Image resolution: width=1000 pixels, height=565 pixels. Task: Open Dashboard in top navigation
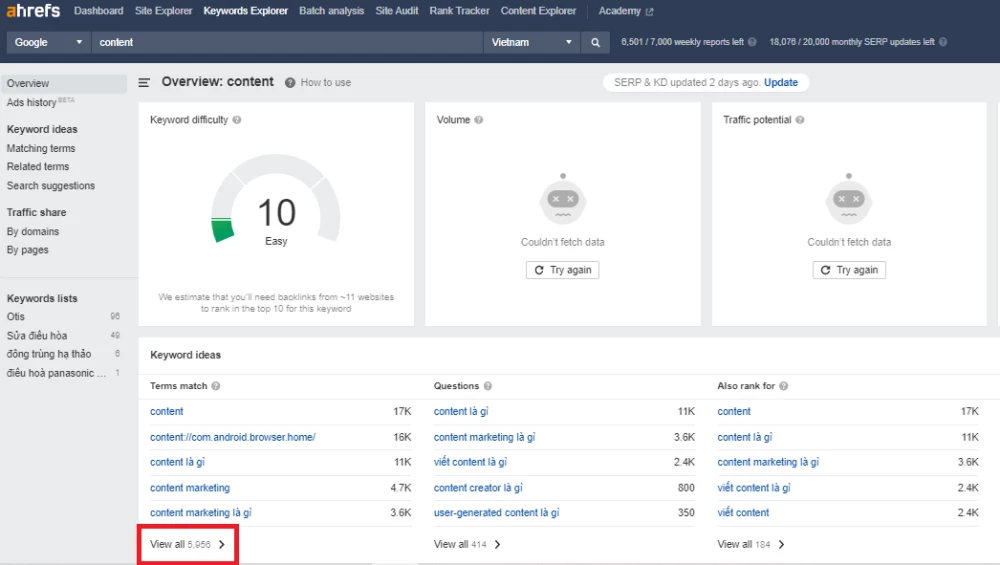[x=98, y=11]
